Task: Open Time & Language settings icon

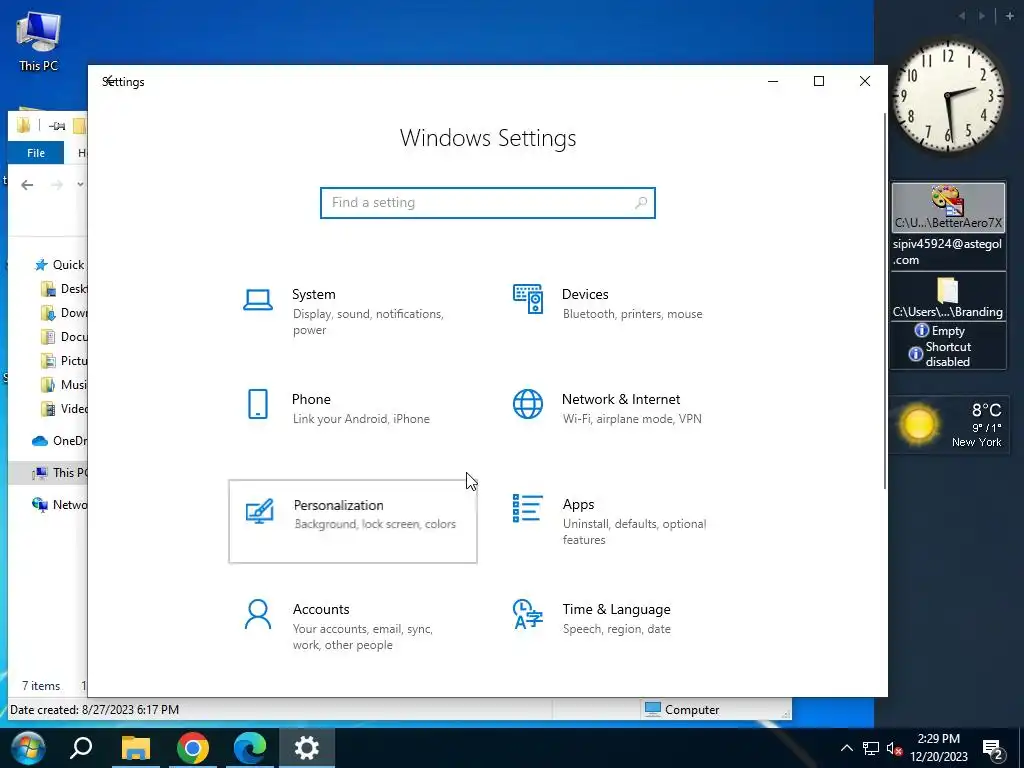Action: (x=528, y=614)
